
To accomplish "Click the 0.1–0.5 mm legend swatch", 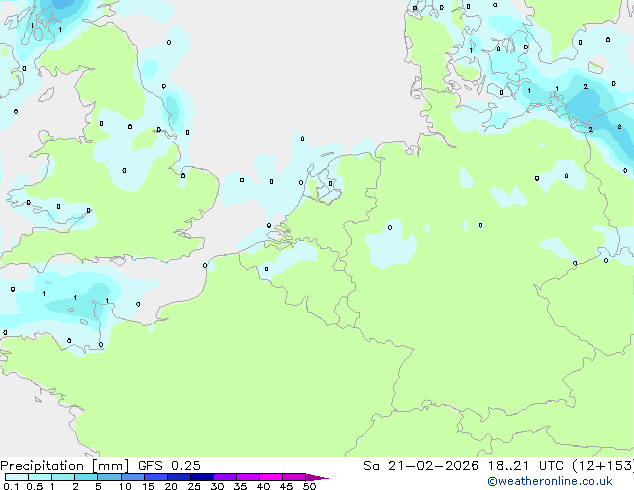I will (x=17, y=477).
